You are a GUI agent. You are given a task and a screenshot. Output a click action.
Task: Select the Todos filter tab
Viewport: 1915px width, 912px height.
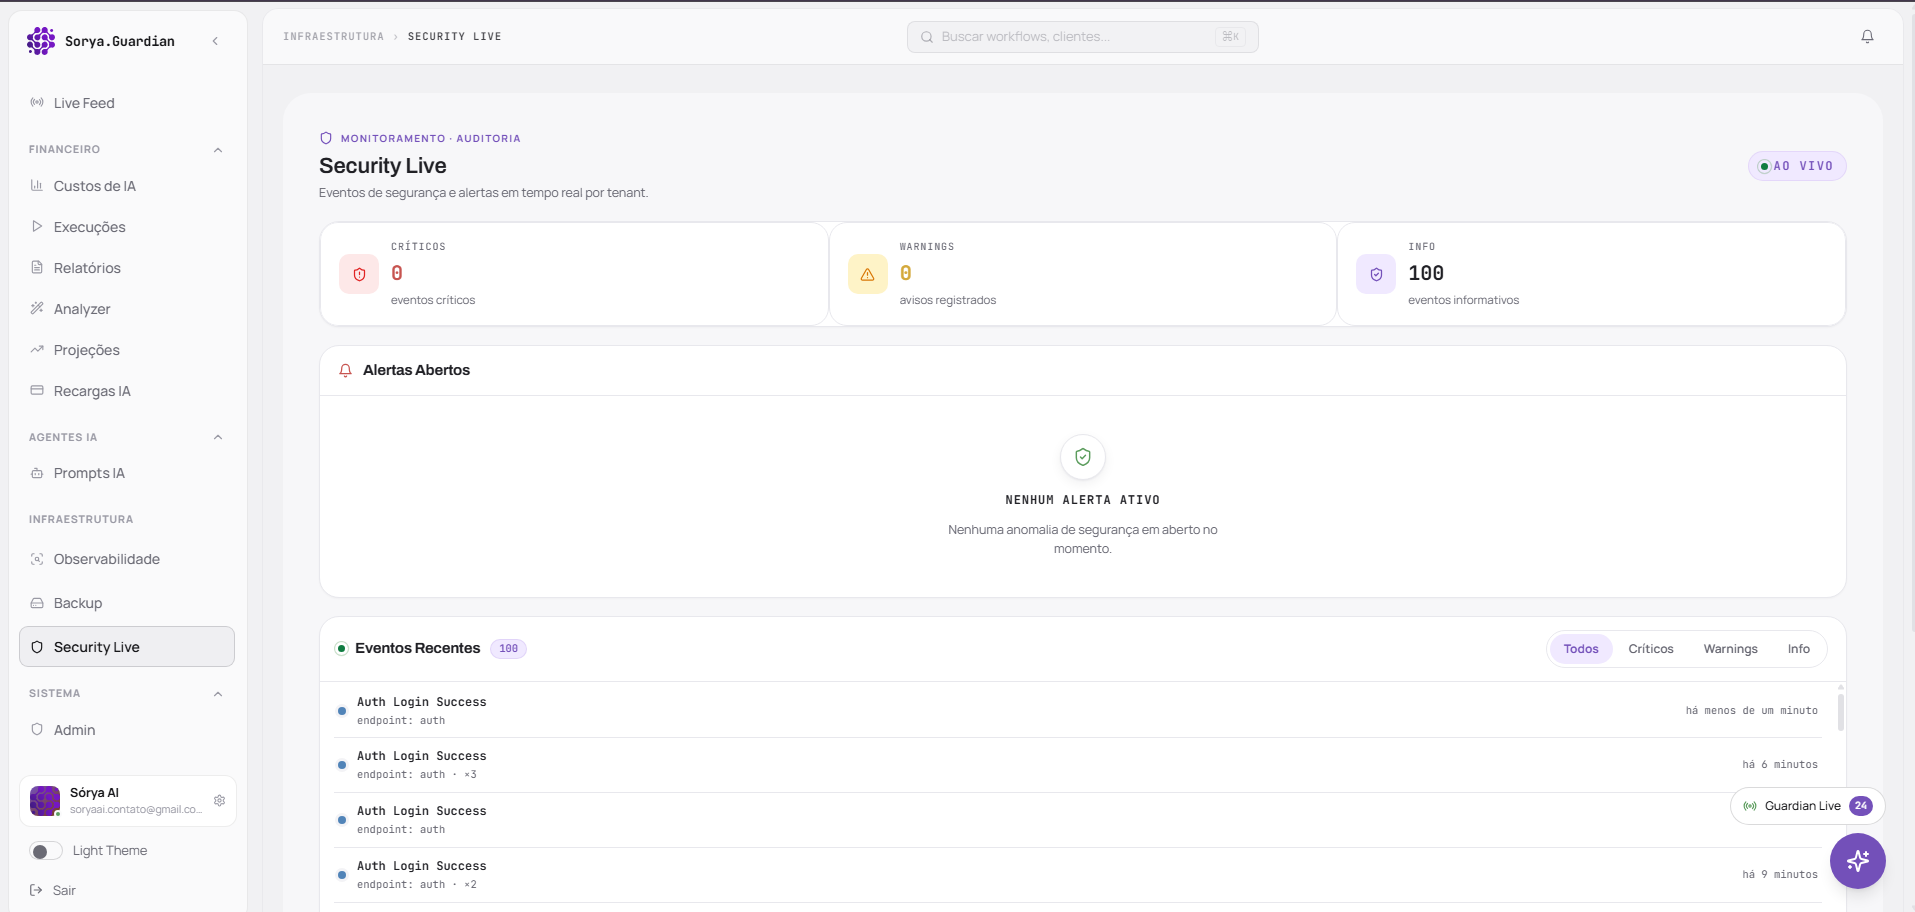(1581, 649)
